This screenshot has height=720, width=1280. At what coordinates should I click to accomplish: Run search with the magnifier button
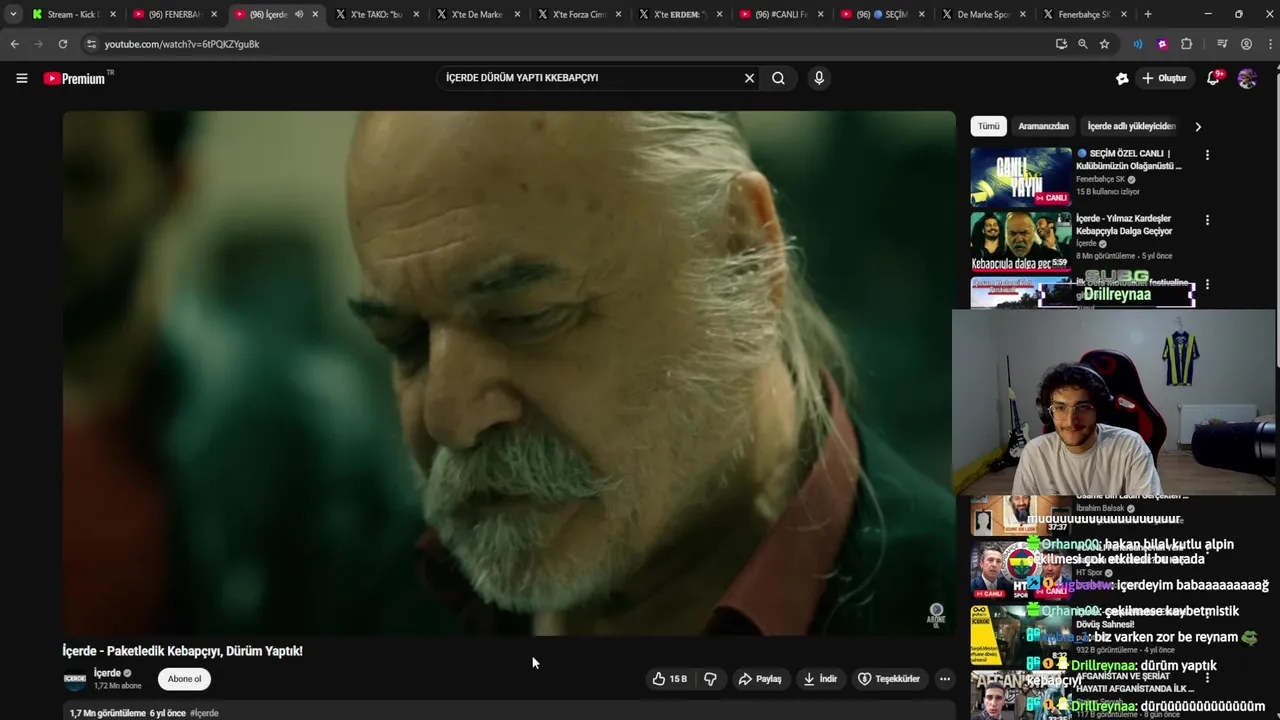pos(778,78)
